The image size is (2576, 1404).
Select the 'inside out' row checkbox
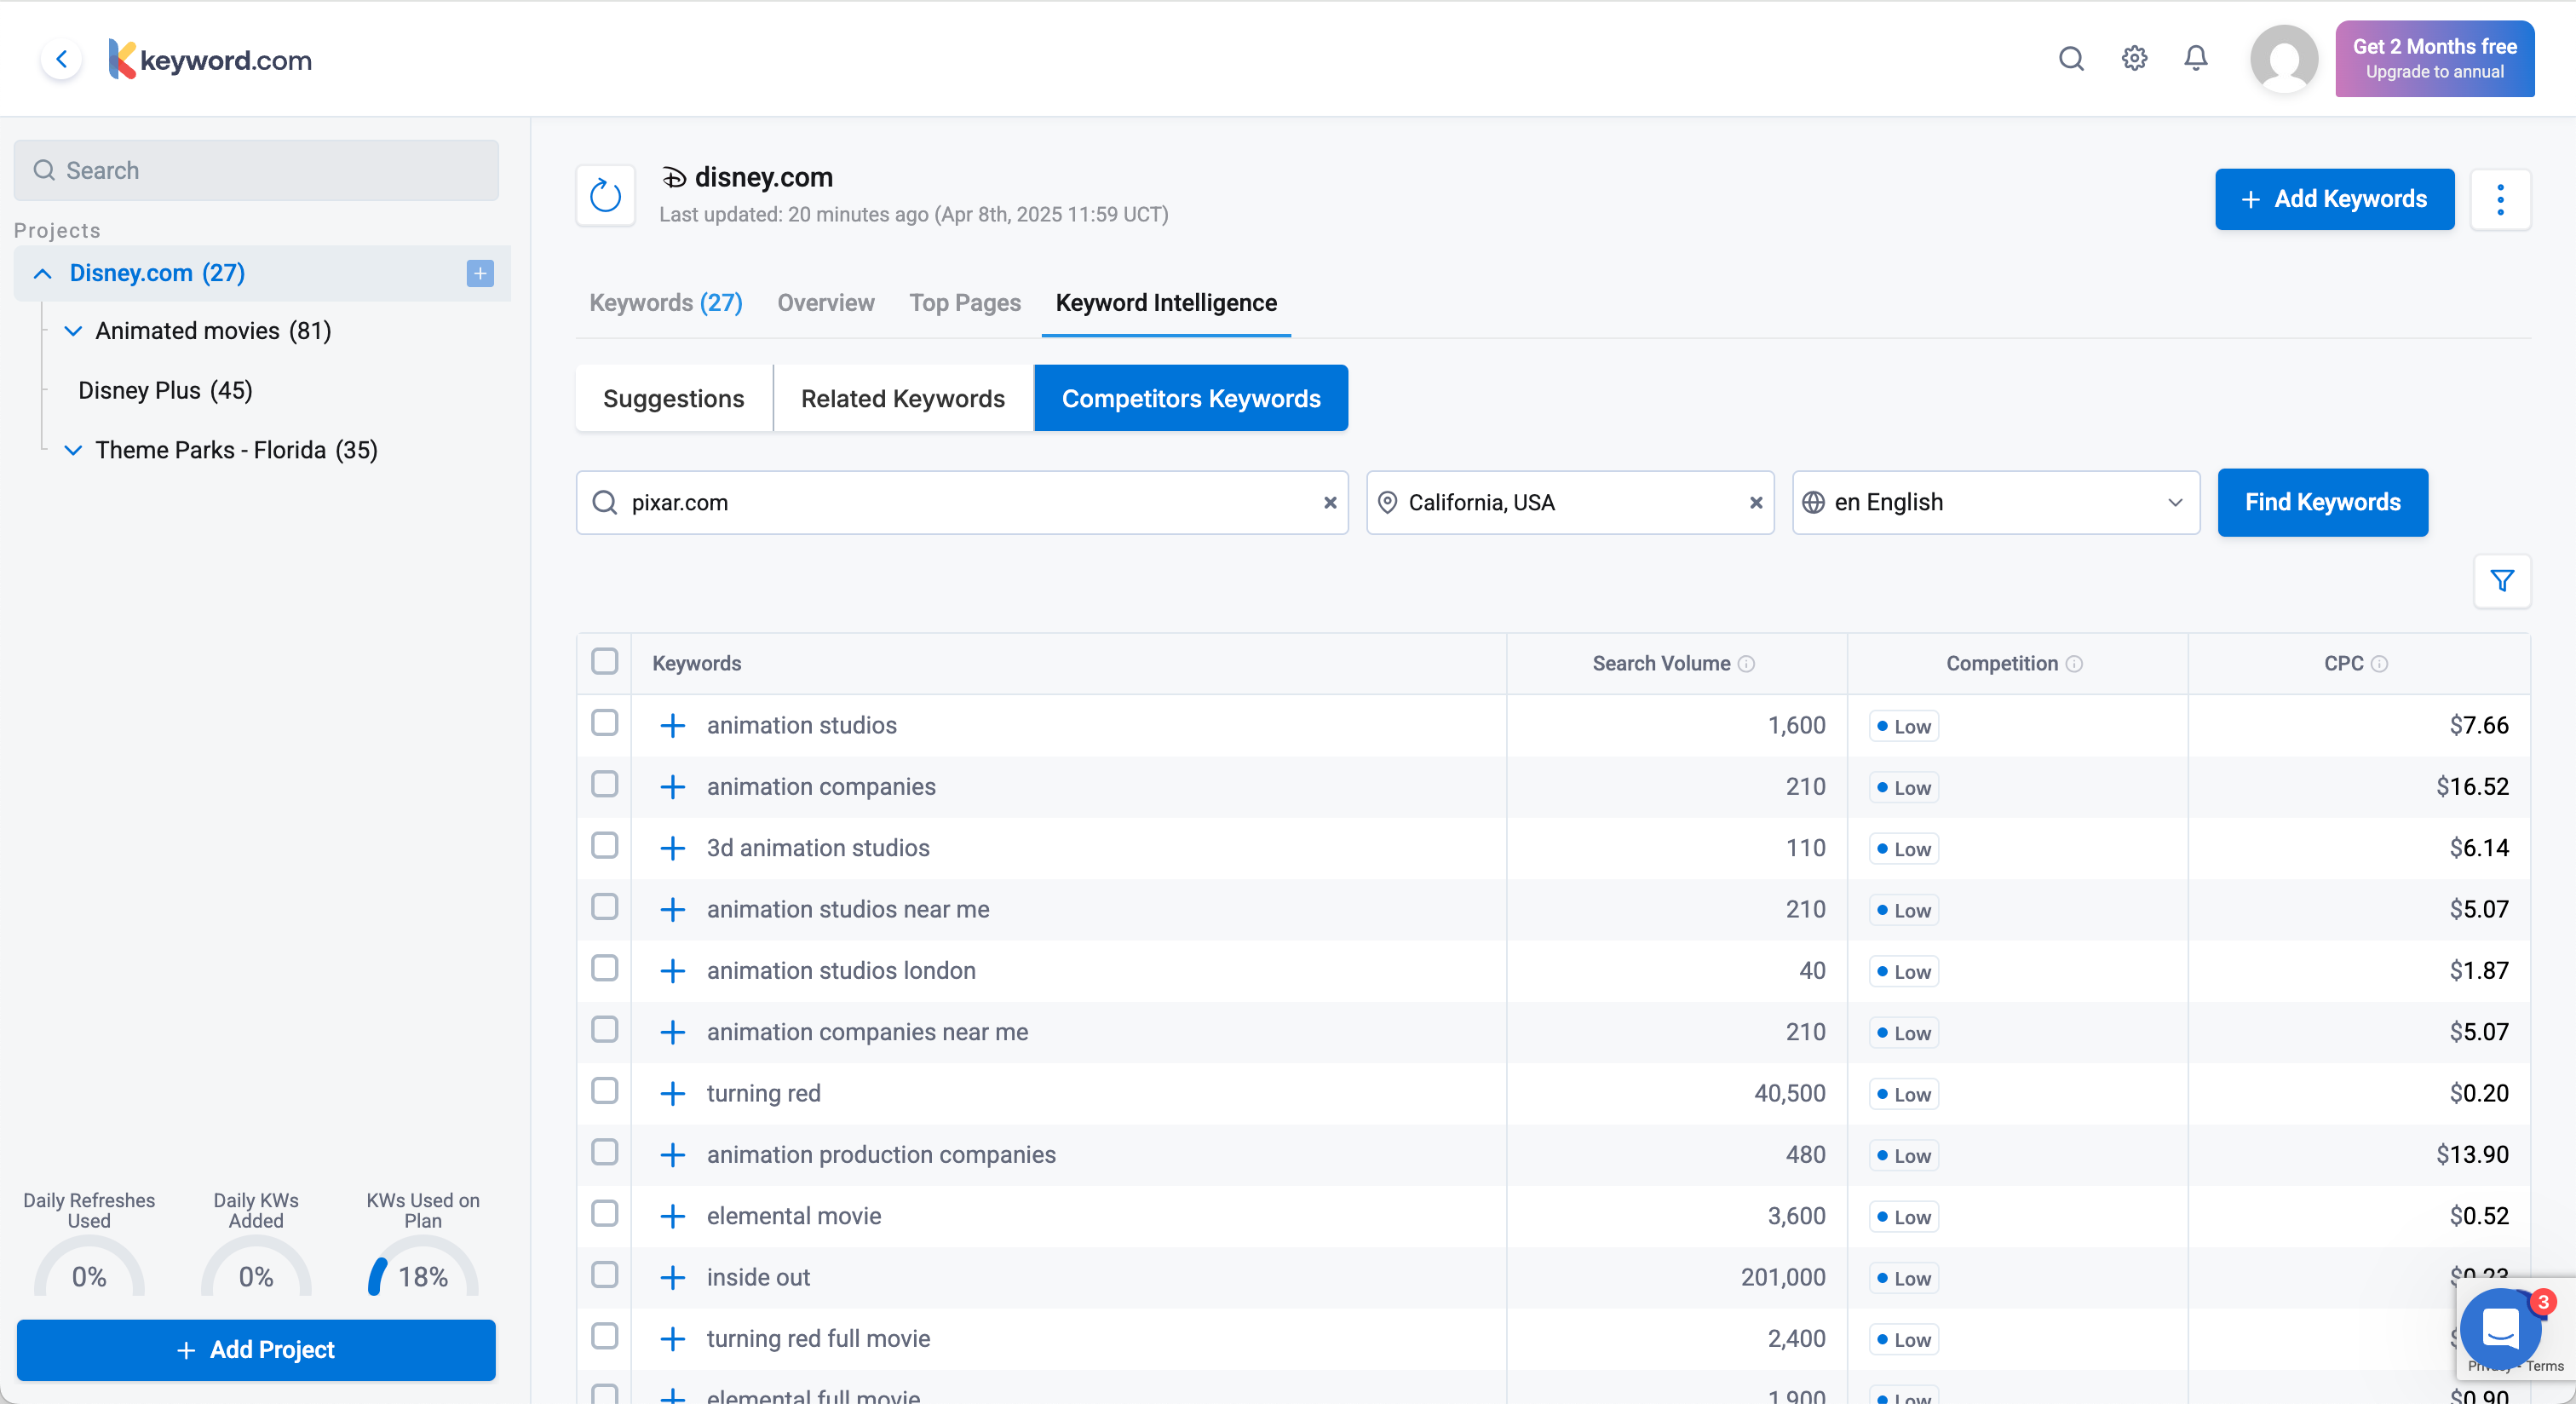[605, 1275]
